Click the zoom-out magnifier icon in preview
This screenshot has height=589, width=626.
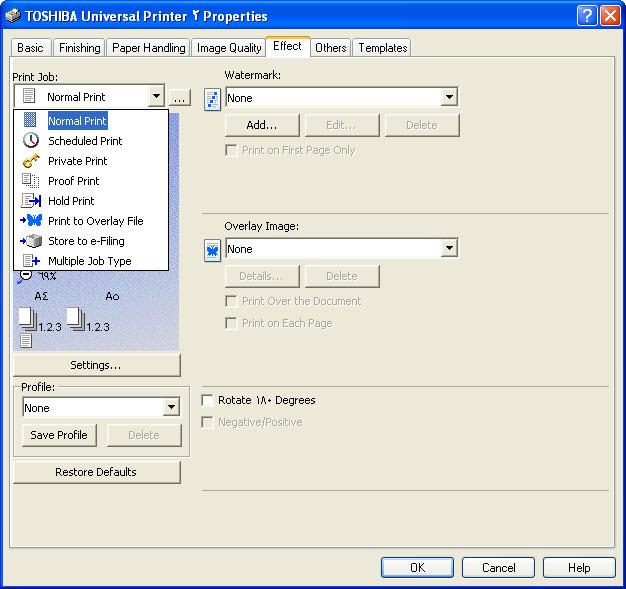(24, 277)
